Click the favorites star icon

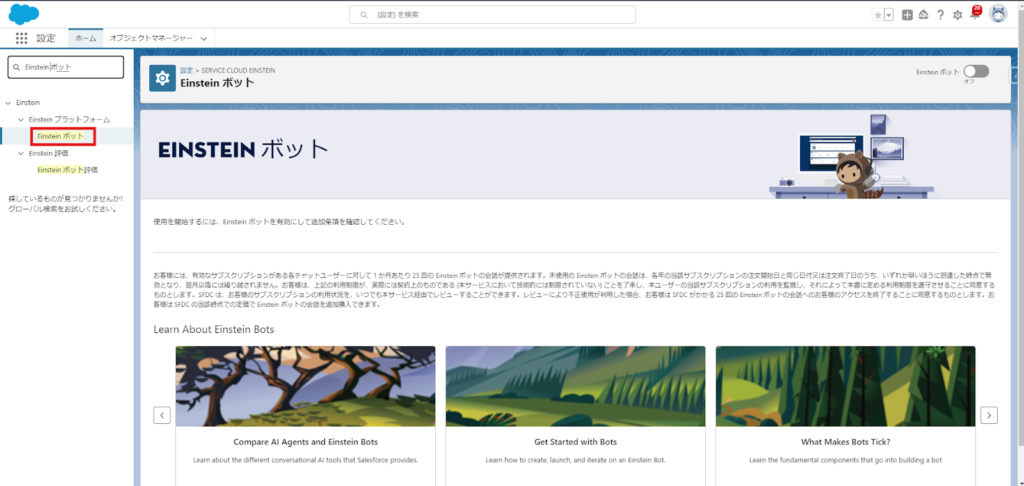[x=877, y=15]
